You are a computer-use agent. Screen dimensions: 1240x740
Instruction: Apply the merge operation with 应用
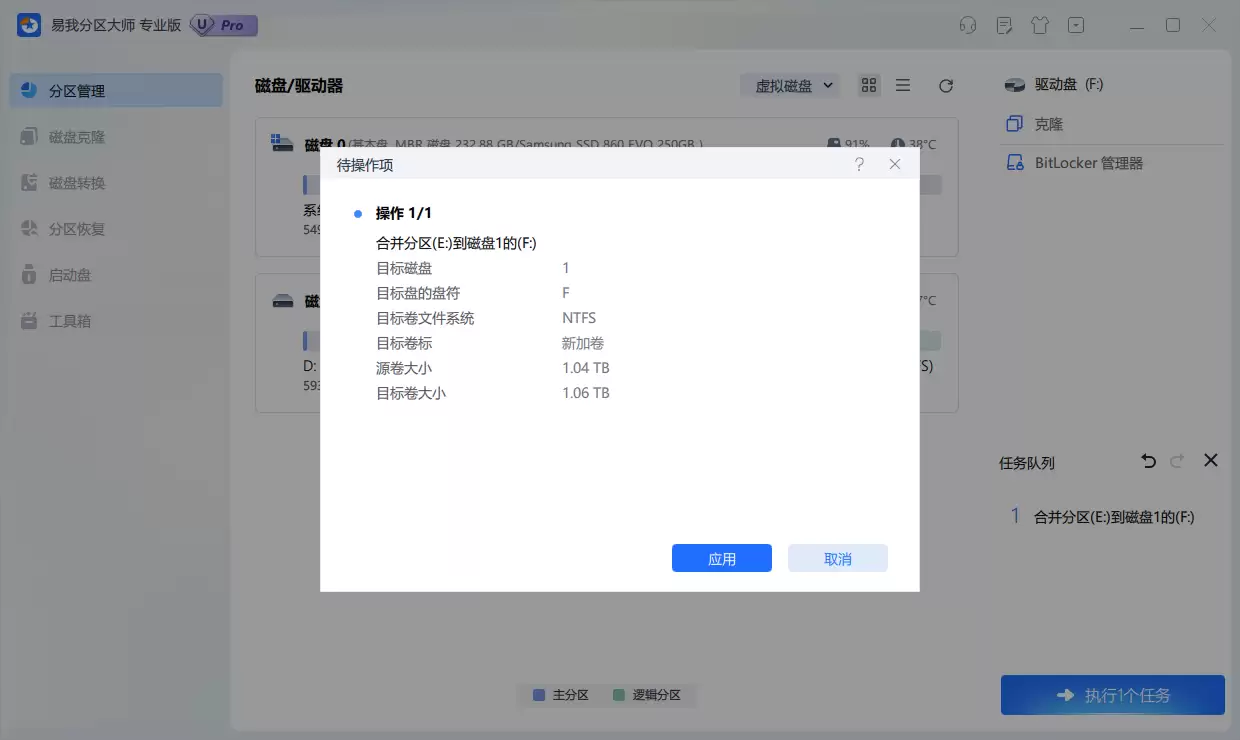tap(721, 558)
